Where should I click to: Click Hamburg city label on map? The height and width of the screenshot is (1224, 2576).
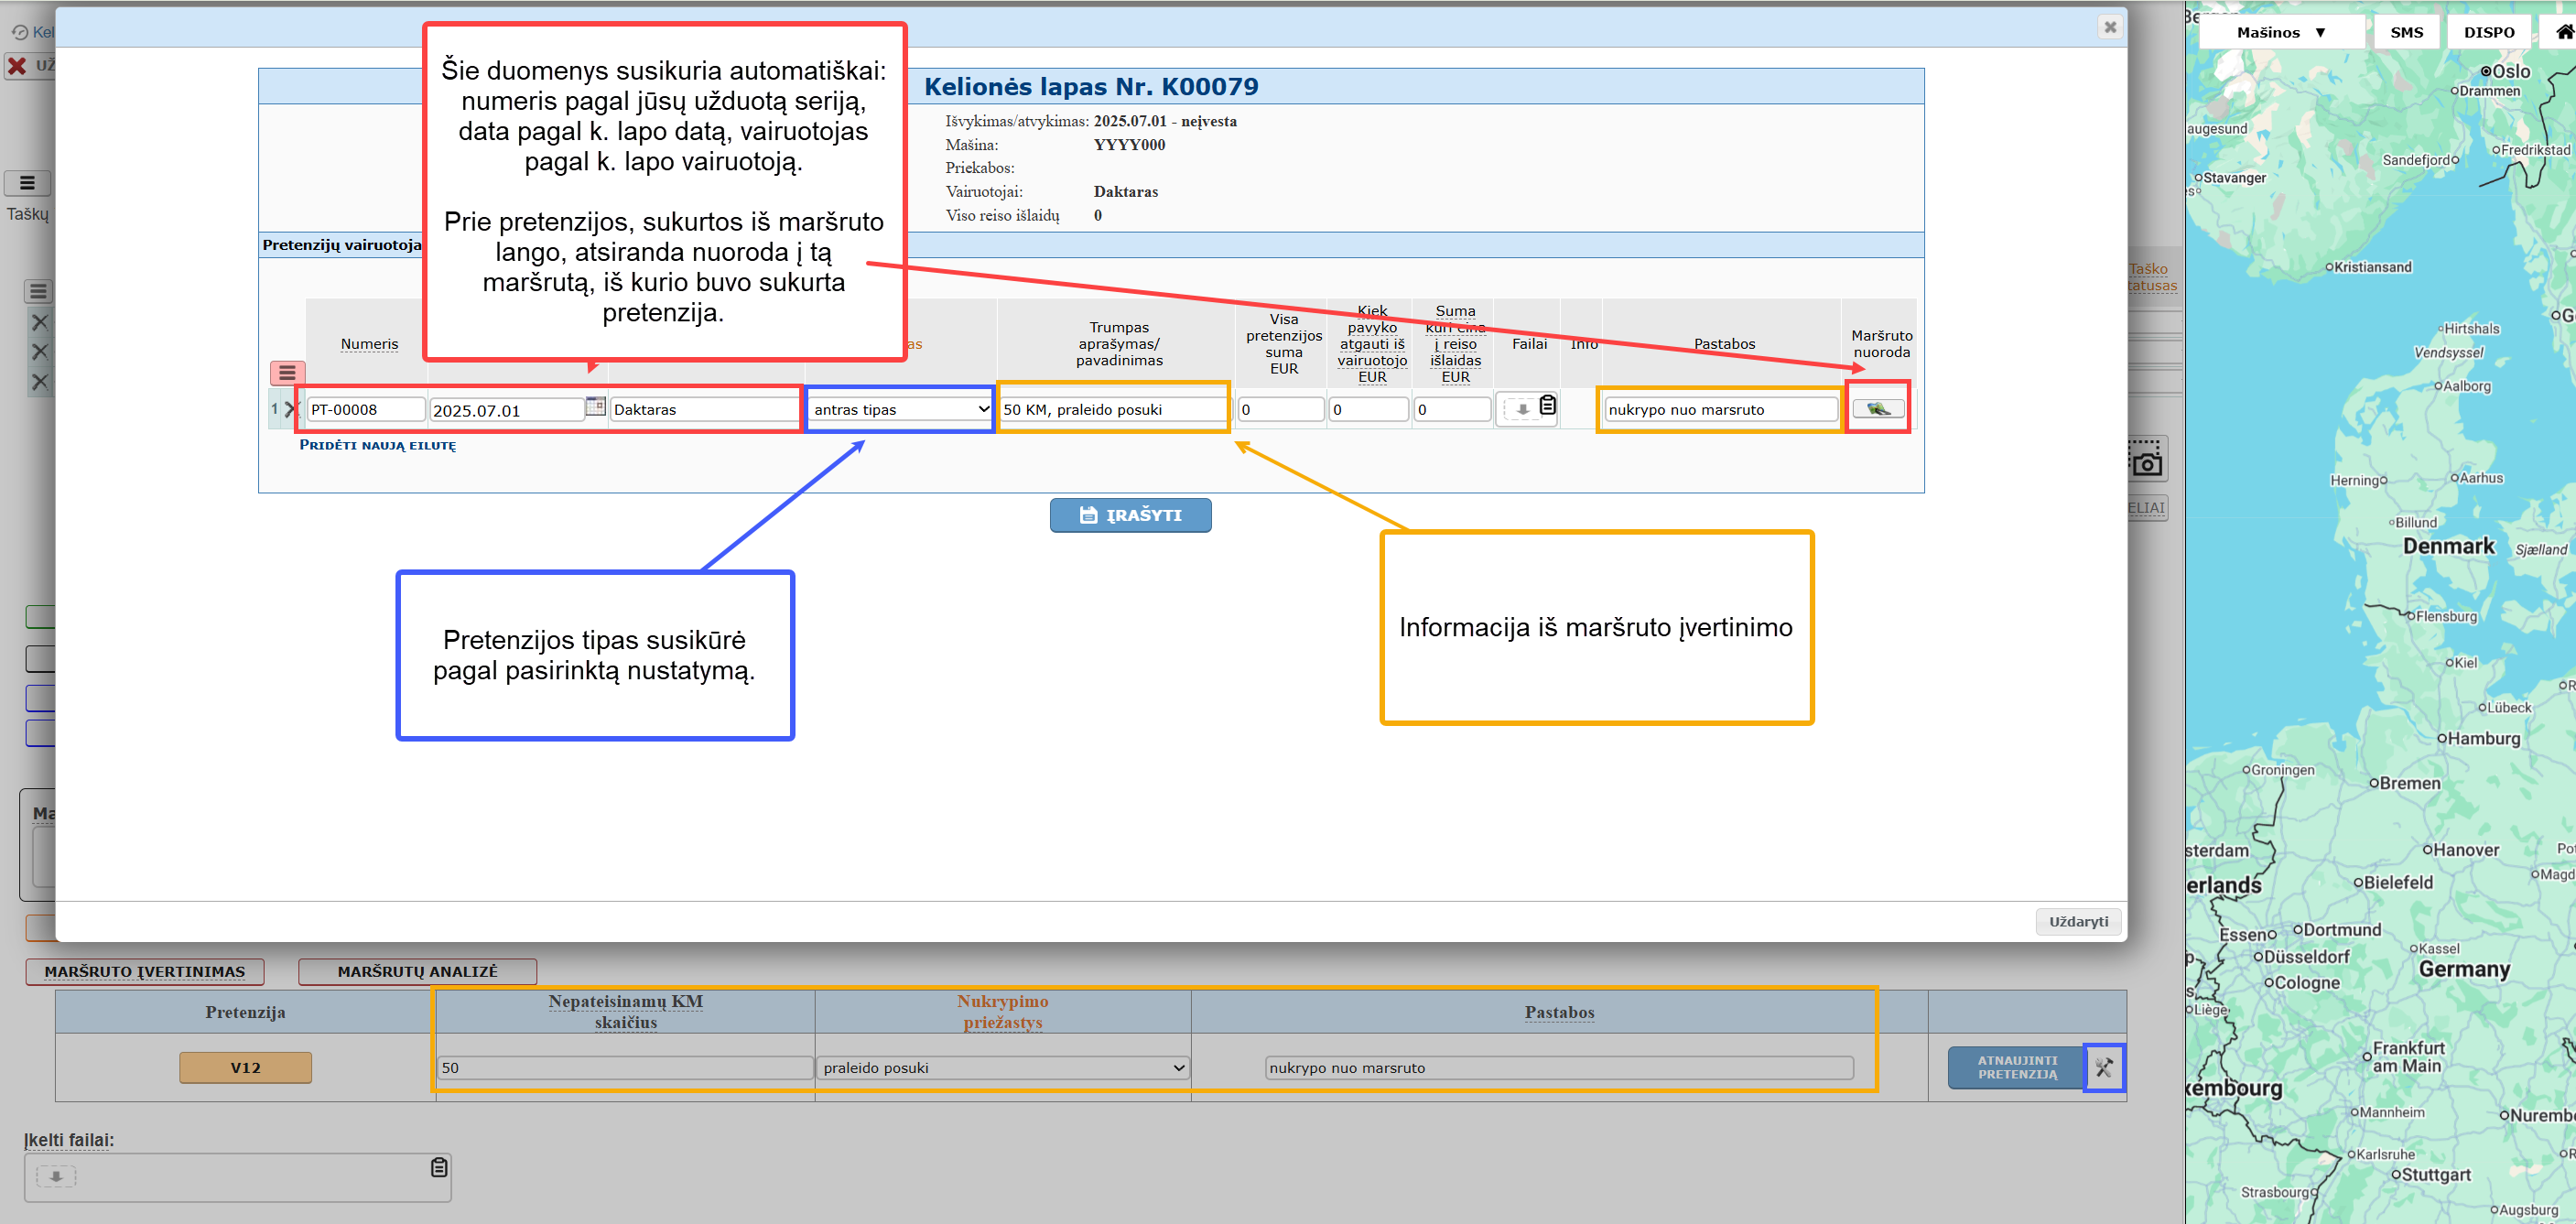(x=2483, y=738)
